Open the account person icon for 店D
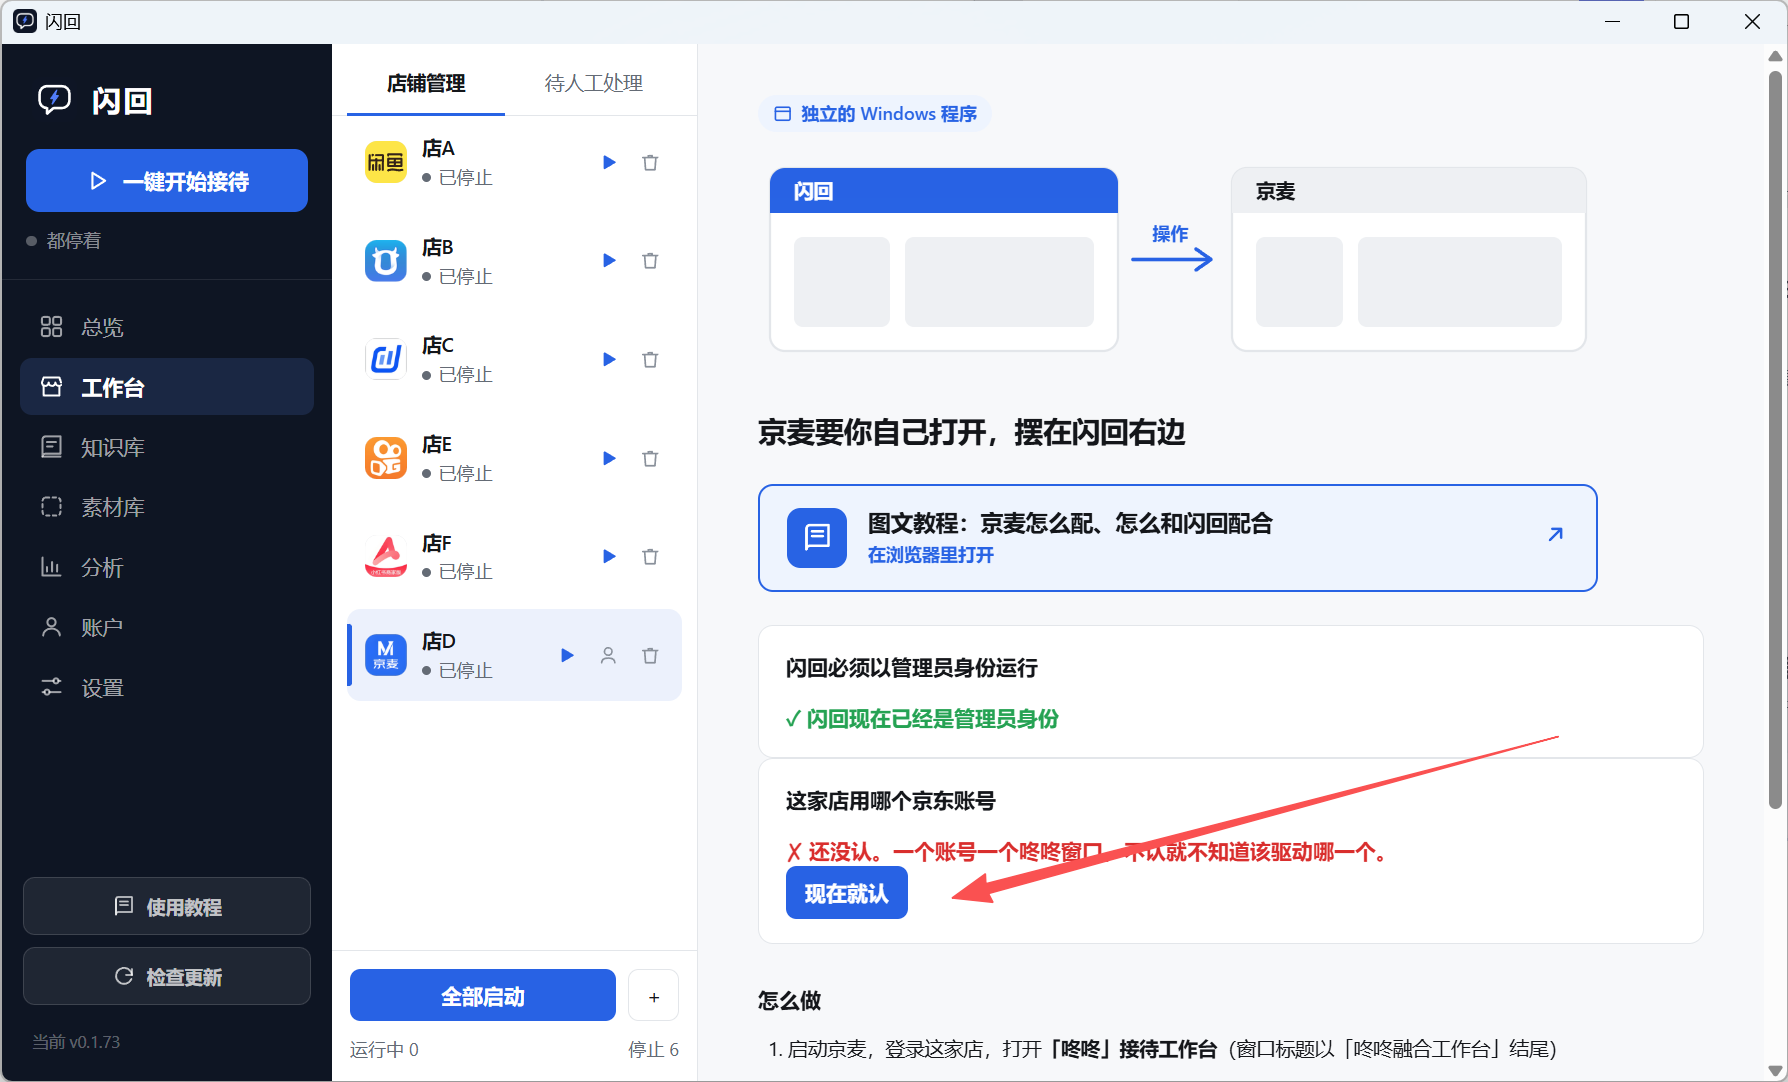Viewport: 1788px width, 1082px height. pyautogui.click(x=608, y=655)
